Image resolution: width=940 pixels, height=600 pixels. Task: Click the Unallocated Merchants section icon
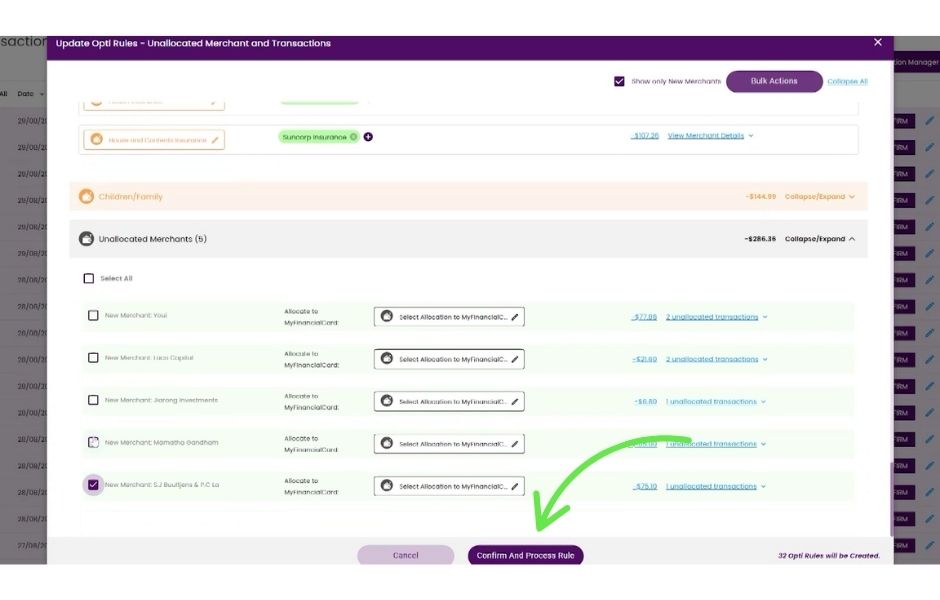point(86,239)
